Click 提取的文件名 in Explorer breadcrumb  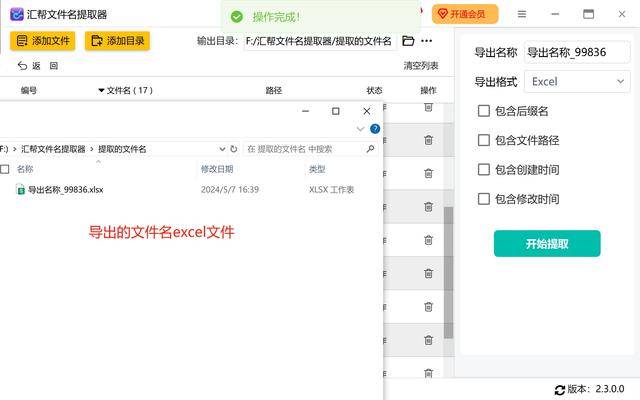[122, 149]
